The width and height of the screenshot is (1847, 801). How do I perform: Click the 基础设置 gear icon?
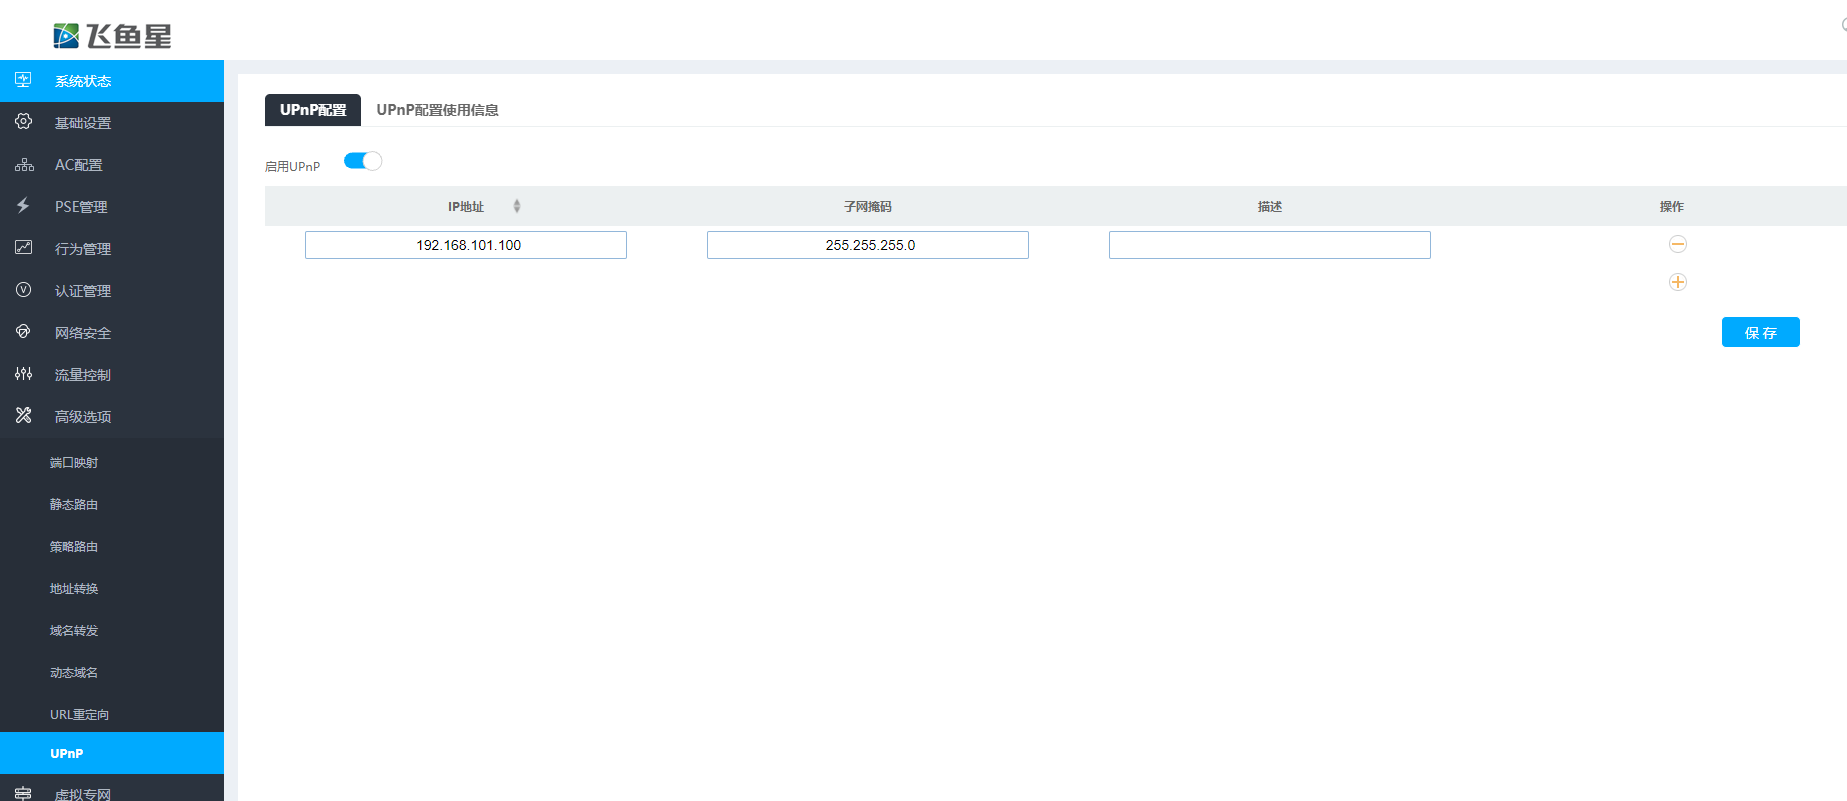pos(23,122)
